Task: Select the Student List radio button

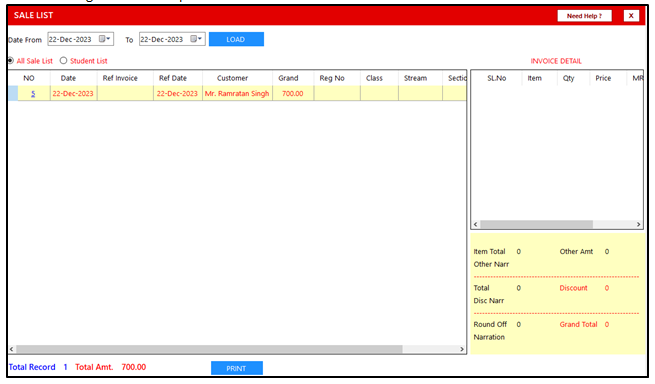Action: click(63, 61)
